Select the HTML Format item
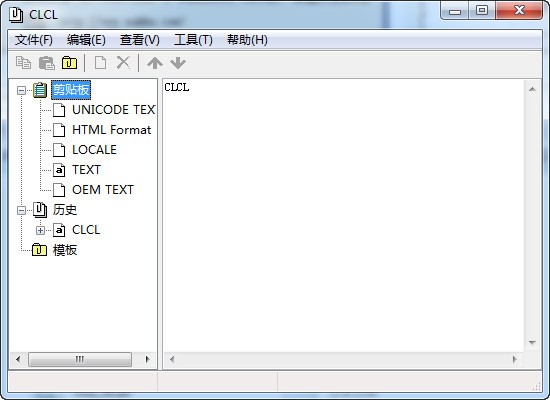The width and height of the screenshot is (550, 400). click(x=112, y=130)
